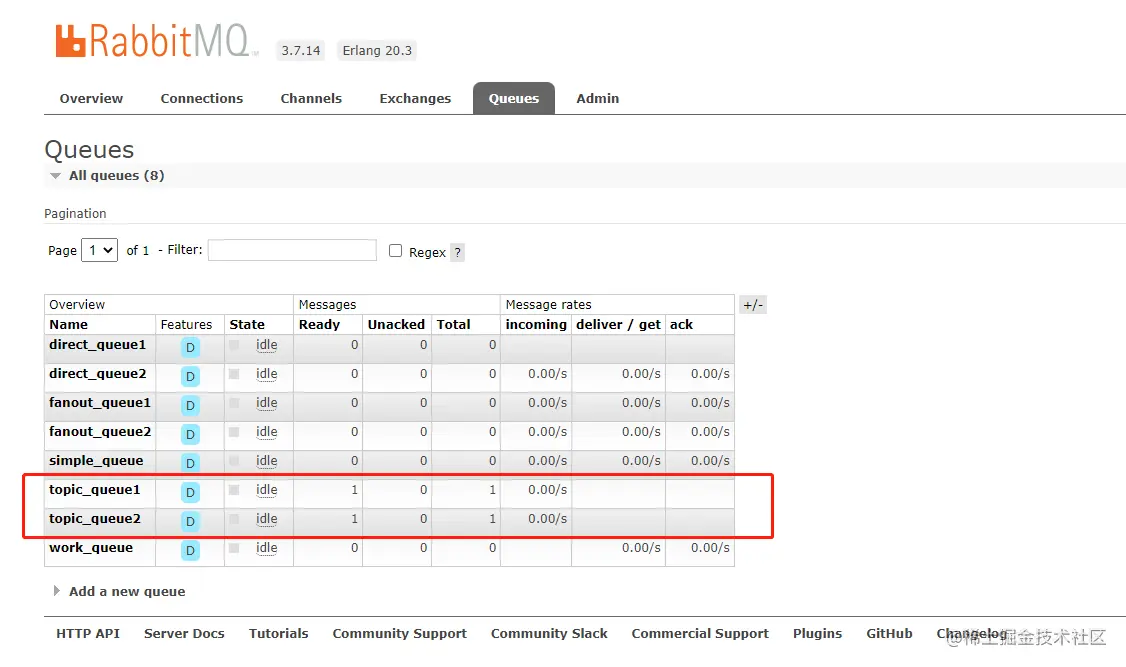The height and width of the screenshot is (667, 1126).
Task: Click the idle state text for topic_queue1
Action: click(266, 490)
